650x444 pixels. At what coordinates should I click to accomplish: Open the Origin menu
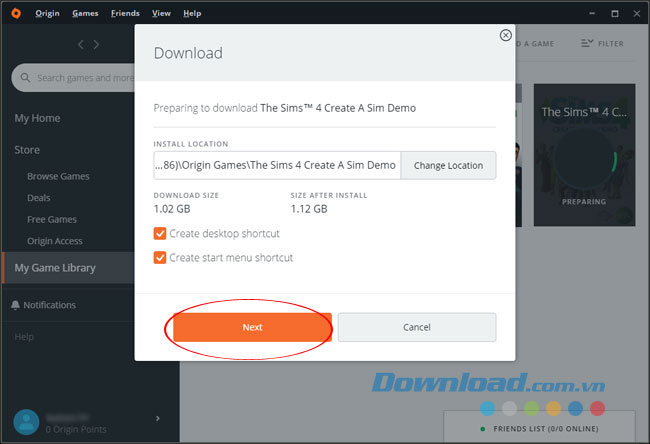click(x=47, y=13)
